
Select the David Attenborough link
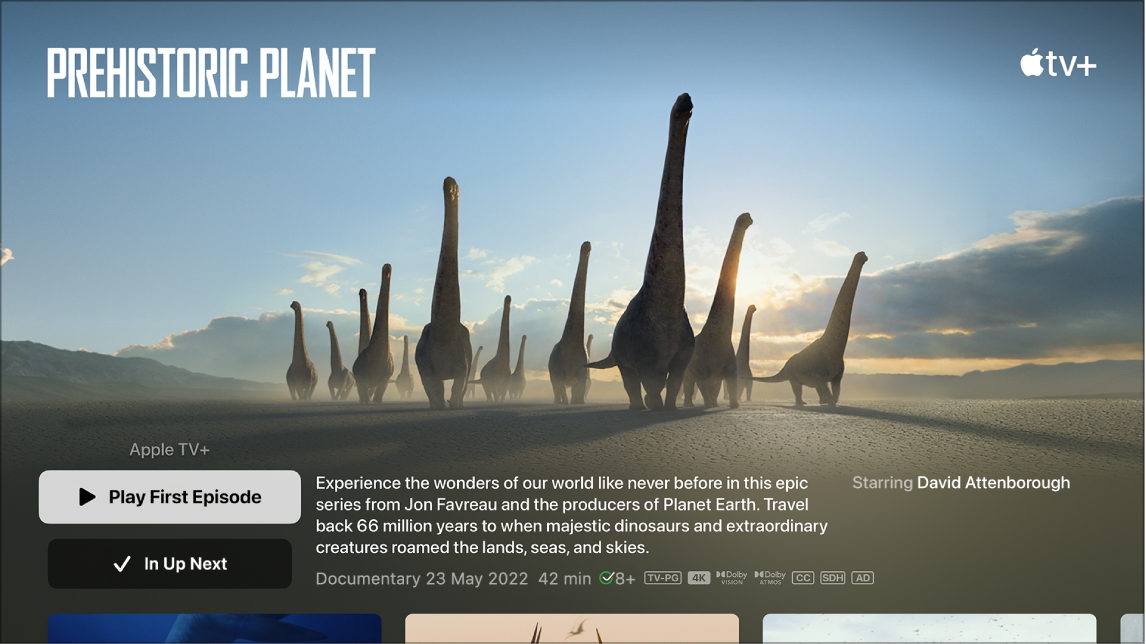tap(993, 482)
